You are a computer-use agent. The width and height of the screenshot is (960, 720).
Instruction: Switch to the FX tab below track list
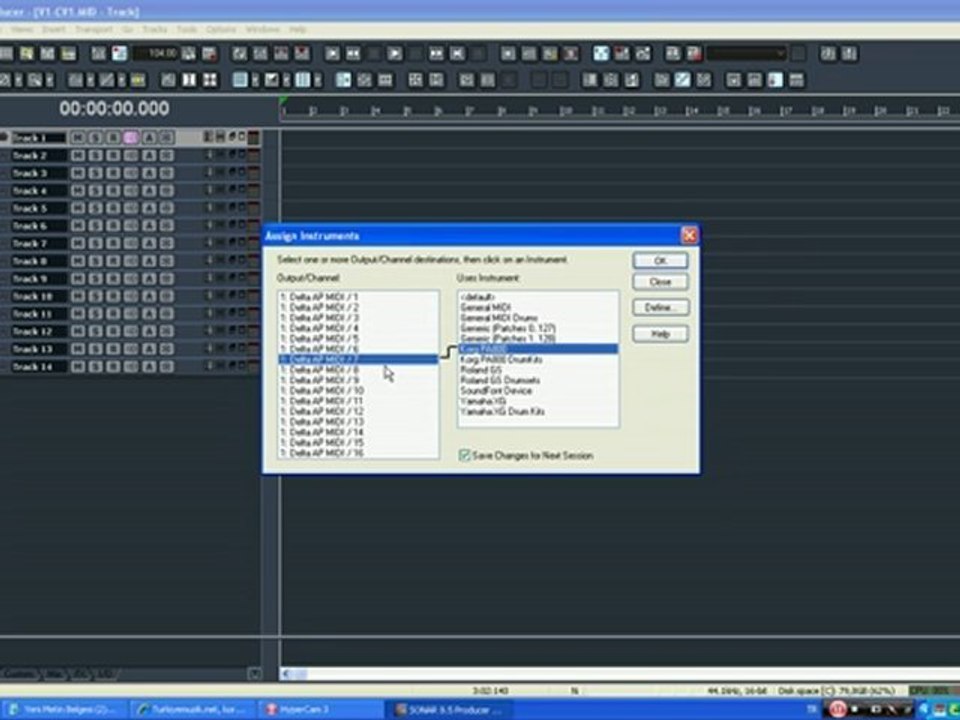[80, 675]
